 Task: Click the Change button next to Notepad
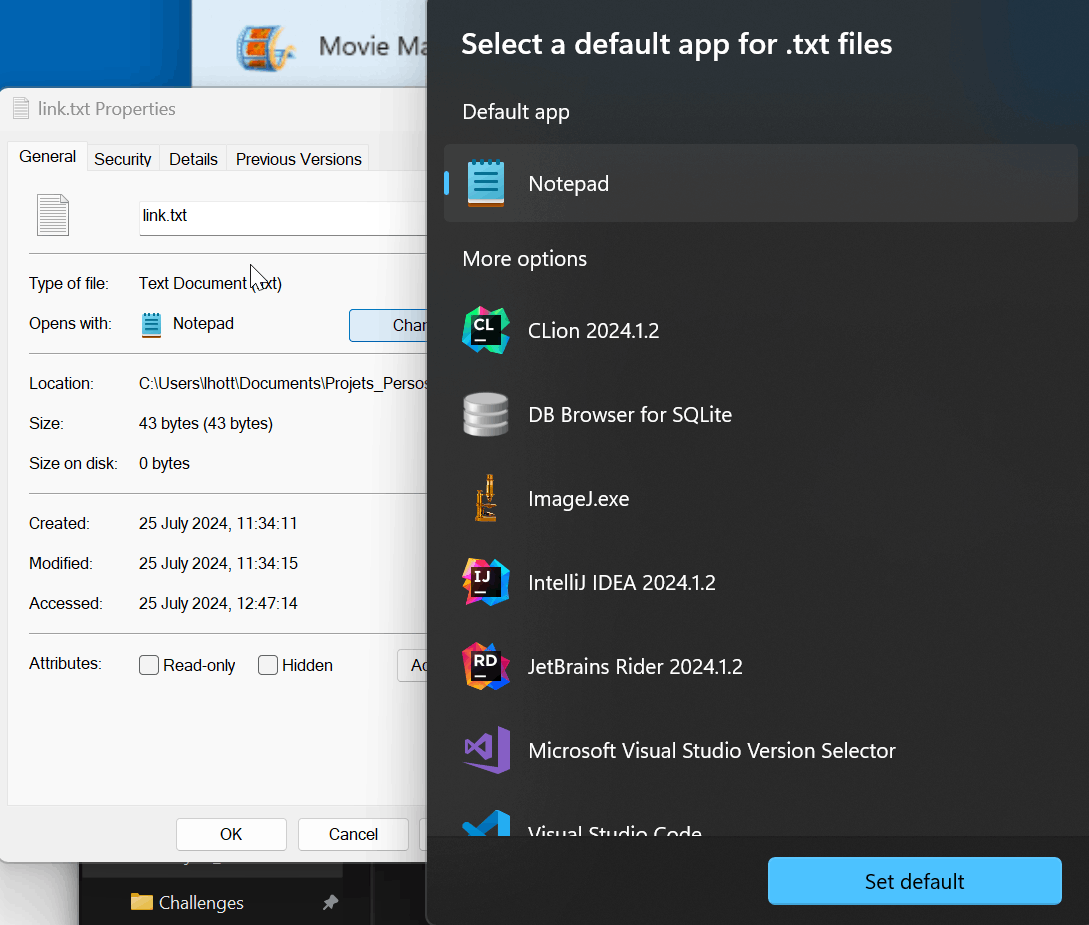pyautogui.click(x=388, y=325)
